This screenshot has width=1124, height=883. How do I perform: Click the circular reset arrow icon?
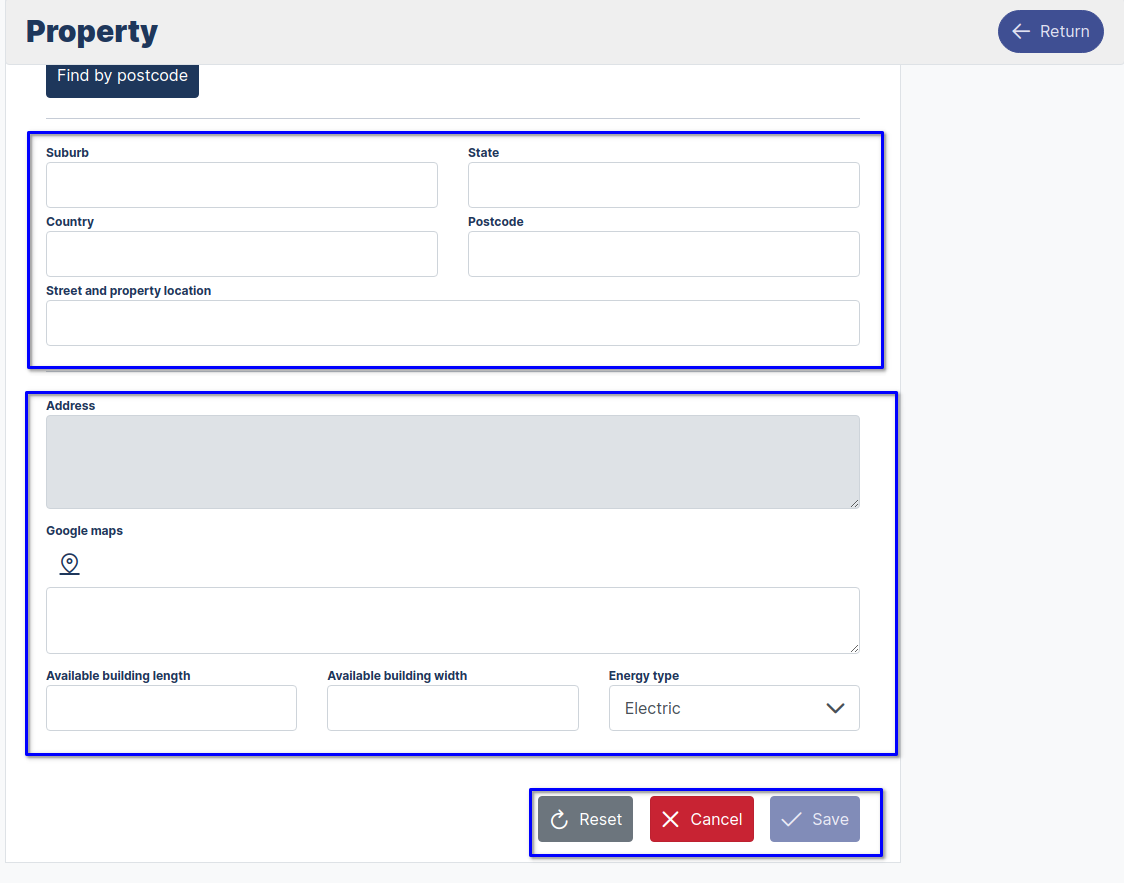[558, 818]
